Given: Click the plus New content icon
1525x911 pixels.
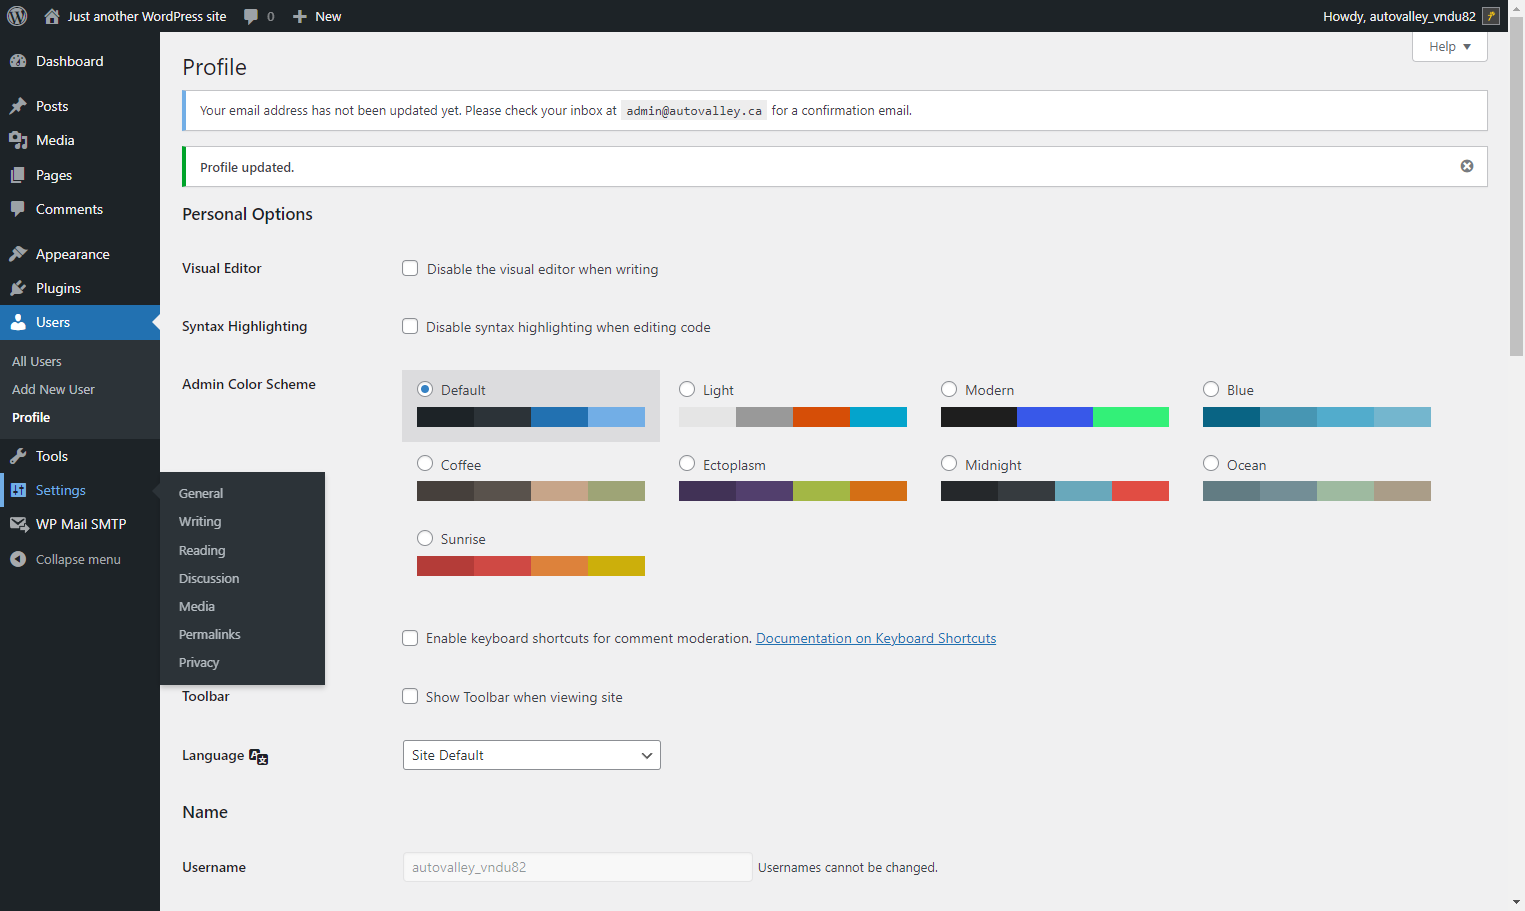Looking at the screenshot, I should coord(299,16).
